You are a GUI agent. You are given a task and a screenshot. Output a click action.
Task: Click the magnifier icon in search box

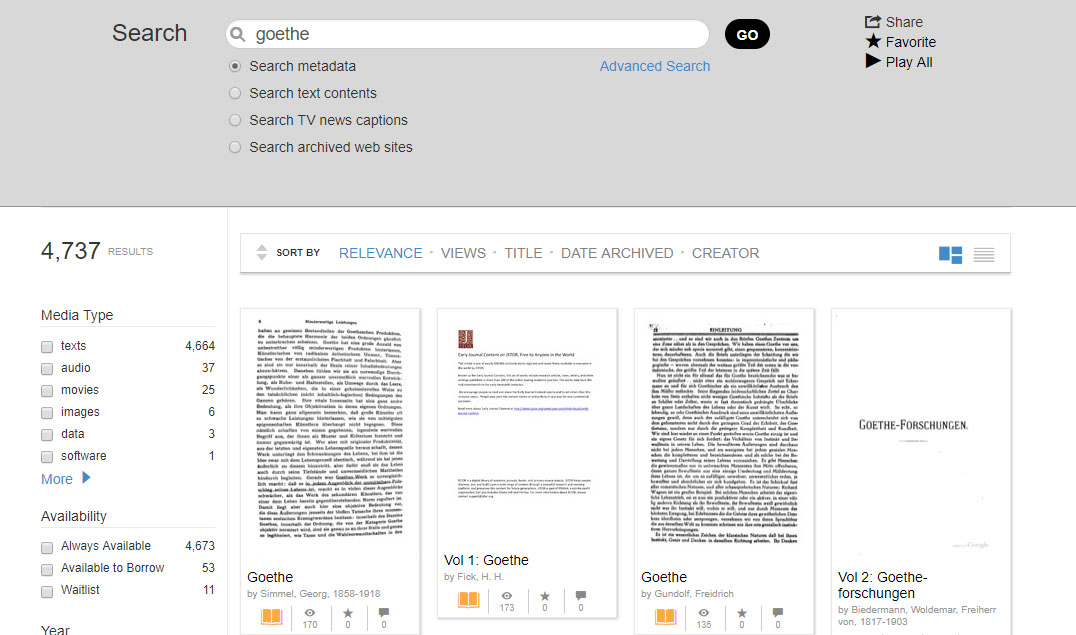pyautogui.click(x=237, y=34)
